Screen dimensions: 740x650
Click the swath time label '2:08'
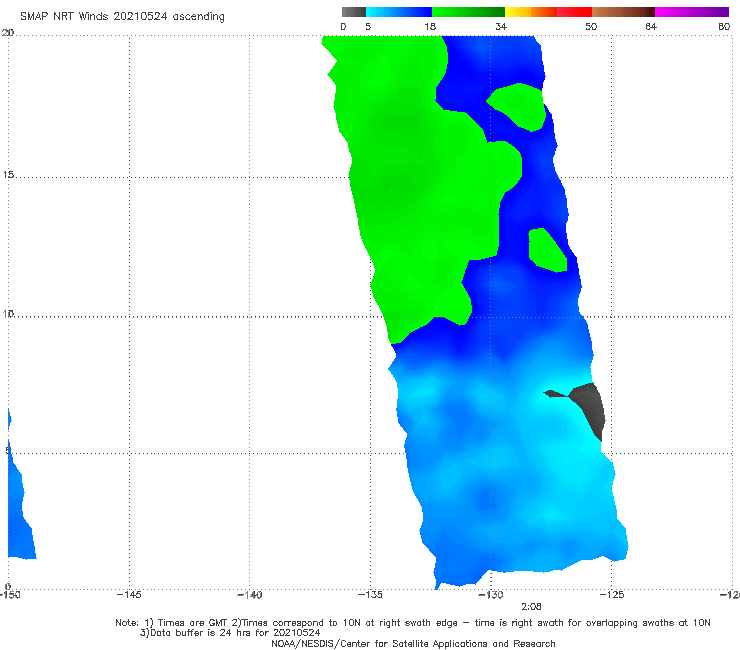pos(531,606)
